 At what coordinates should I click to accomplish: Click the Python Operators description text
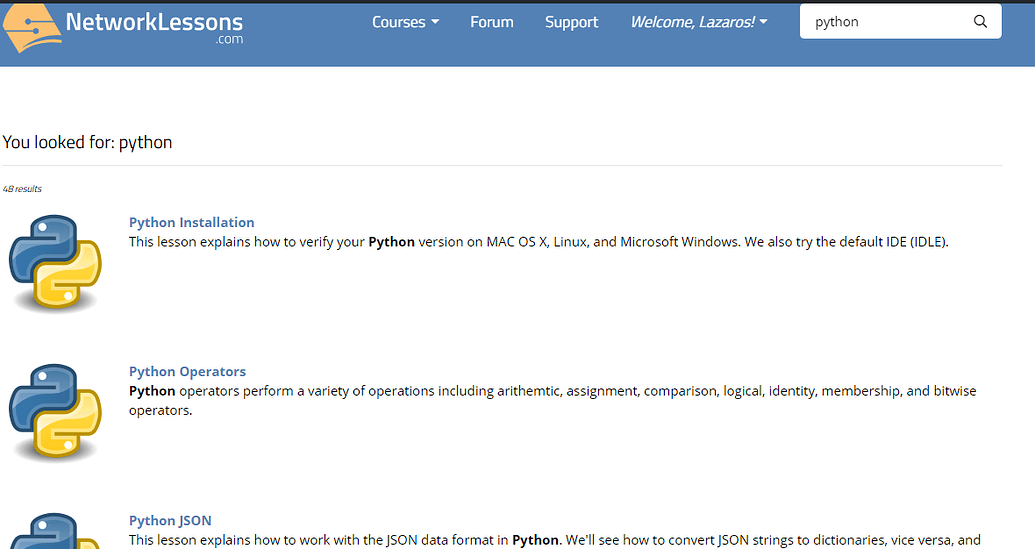pos(552,401)
